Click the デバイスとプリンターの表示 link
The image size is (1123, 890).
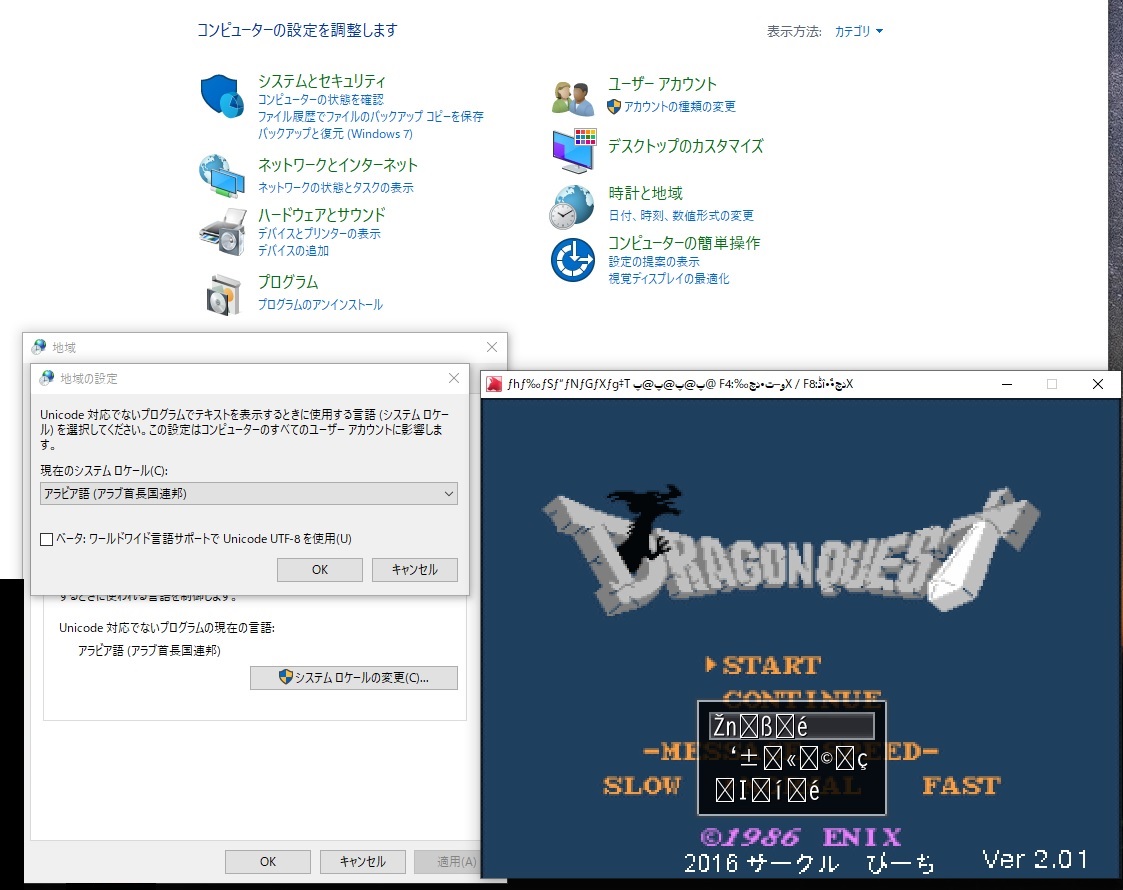(319, 234)
